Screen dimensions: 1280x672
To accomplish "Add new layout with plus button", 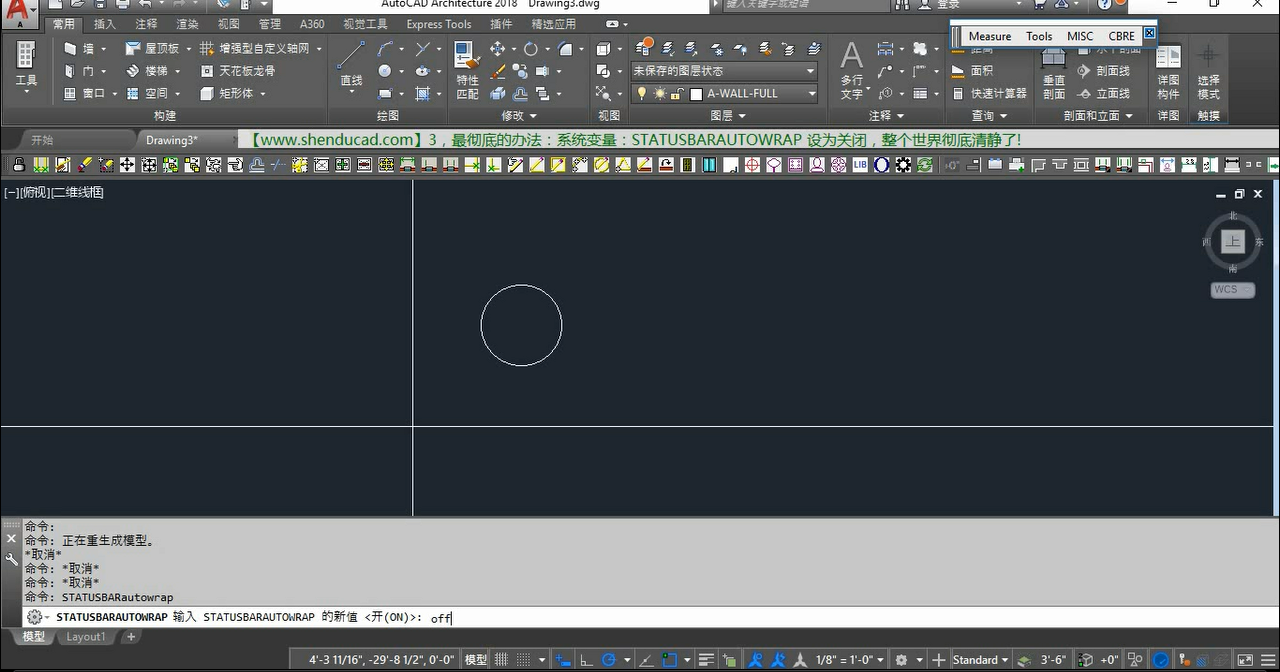I will [x=130, y=637].
